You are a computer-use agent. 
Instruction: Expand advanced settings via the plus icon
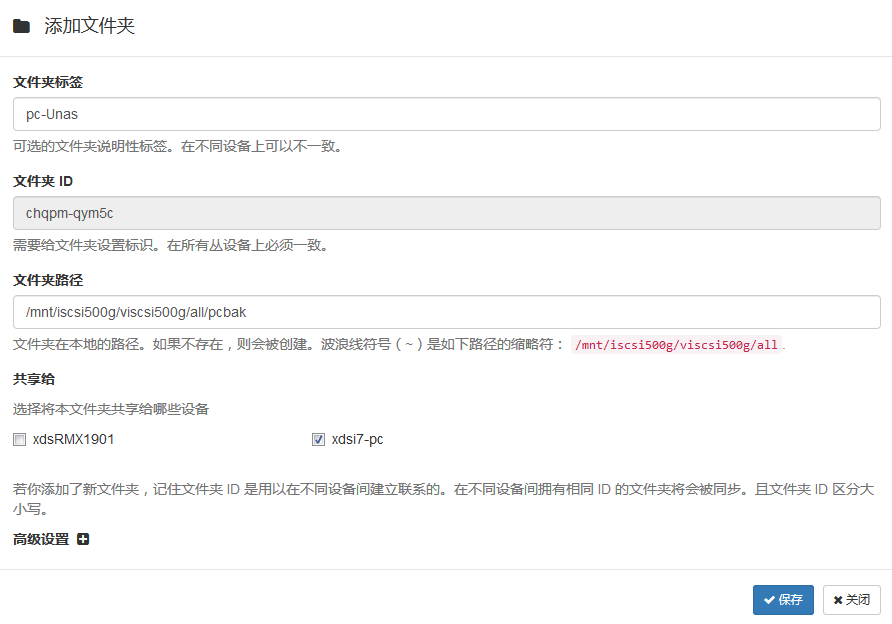pos(83,539)
